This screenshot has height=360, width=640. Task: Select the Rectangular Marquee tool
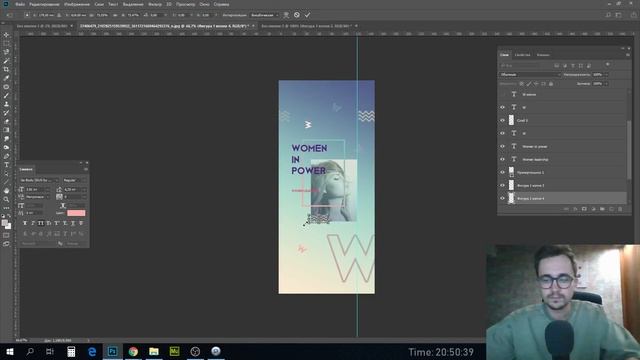[6, 44]
